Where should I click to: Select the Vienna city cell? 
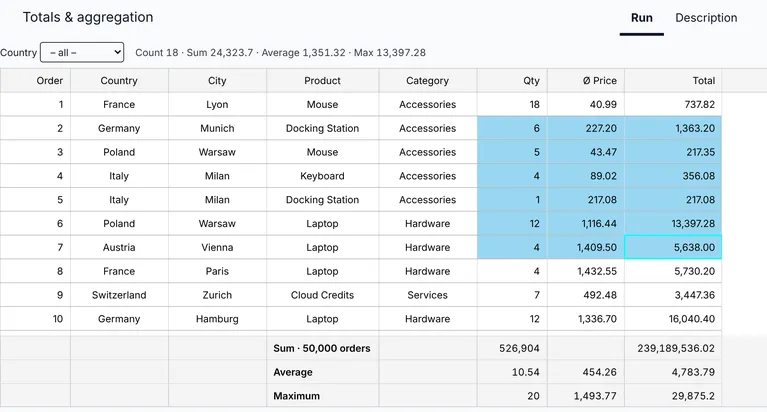pyautogui.click(x=218, y=247)
